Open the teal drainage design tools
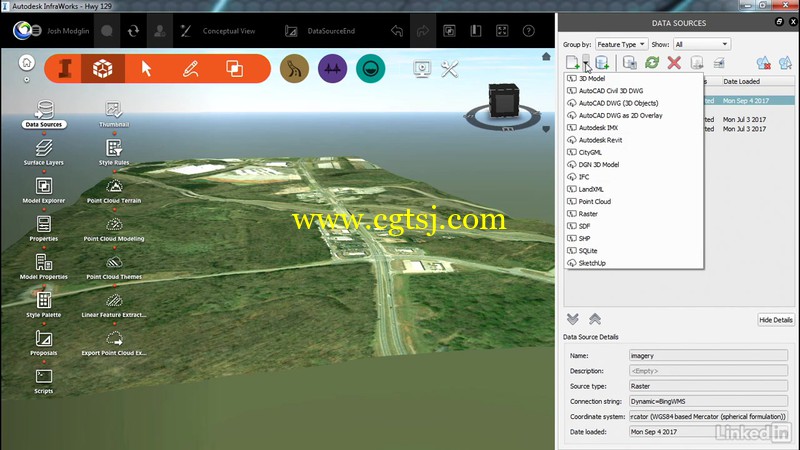 (370, 68)
